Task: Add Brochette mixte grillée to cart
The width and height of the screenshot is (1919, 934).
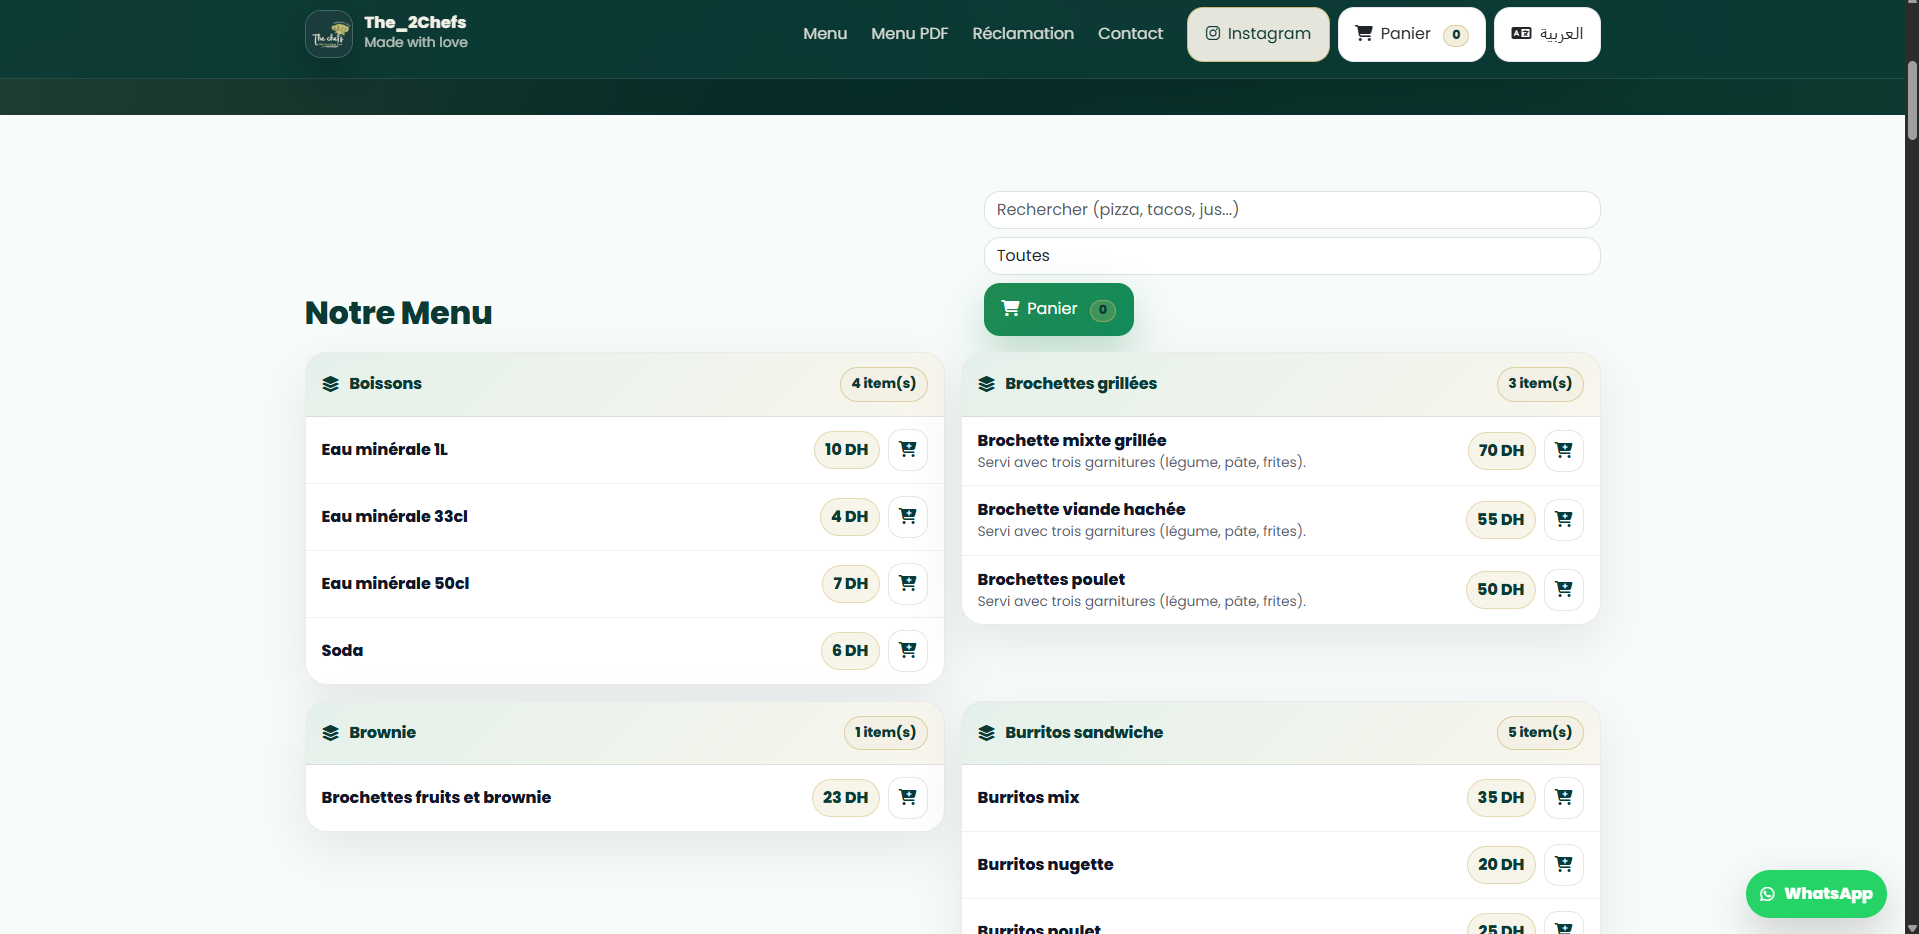Action: click(x=1563, y=451)
